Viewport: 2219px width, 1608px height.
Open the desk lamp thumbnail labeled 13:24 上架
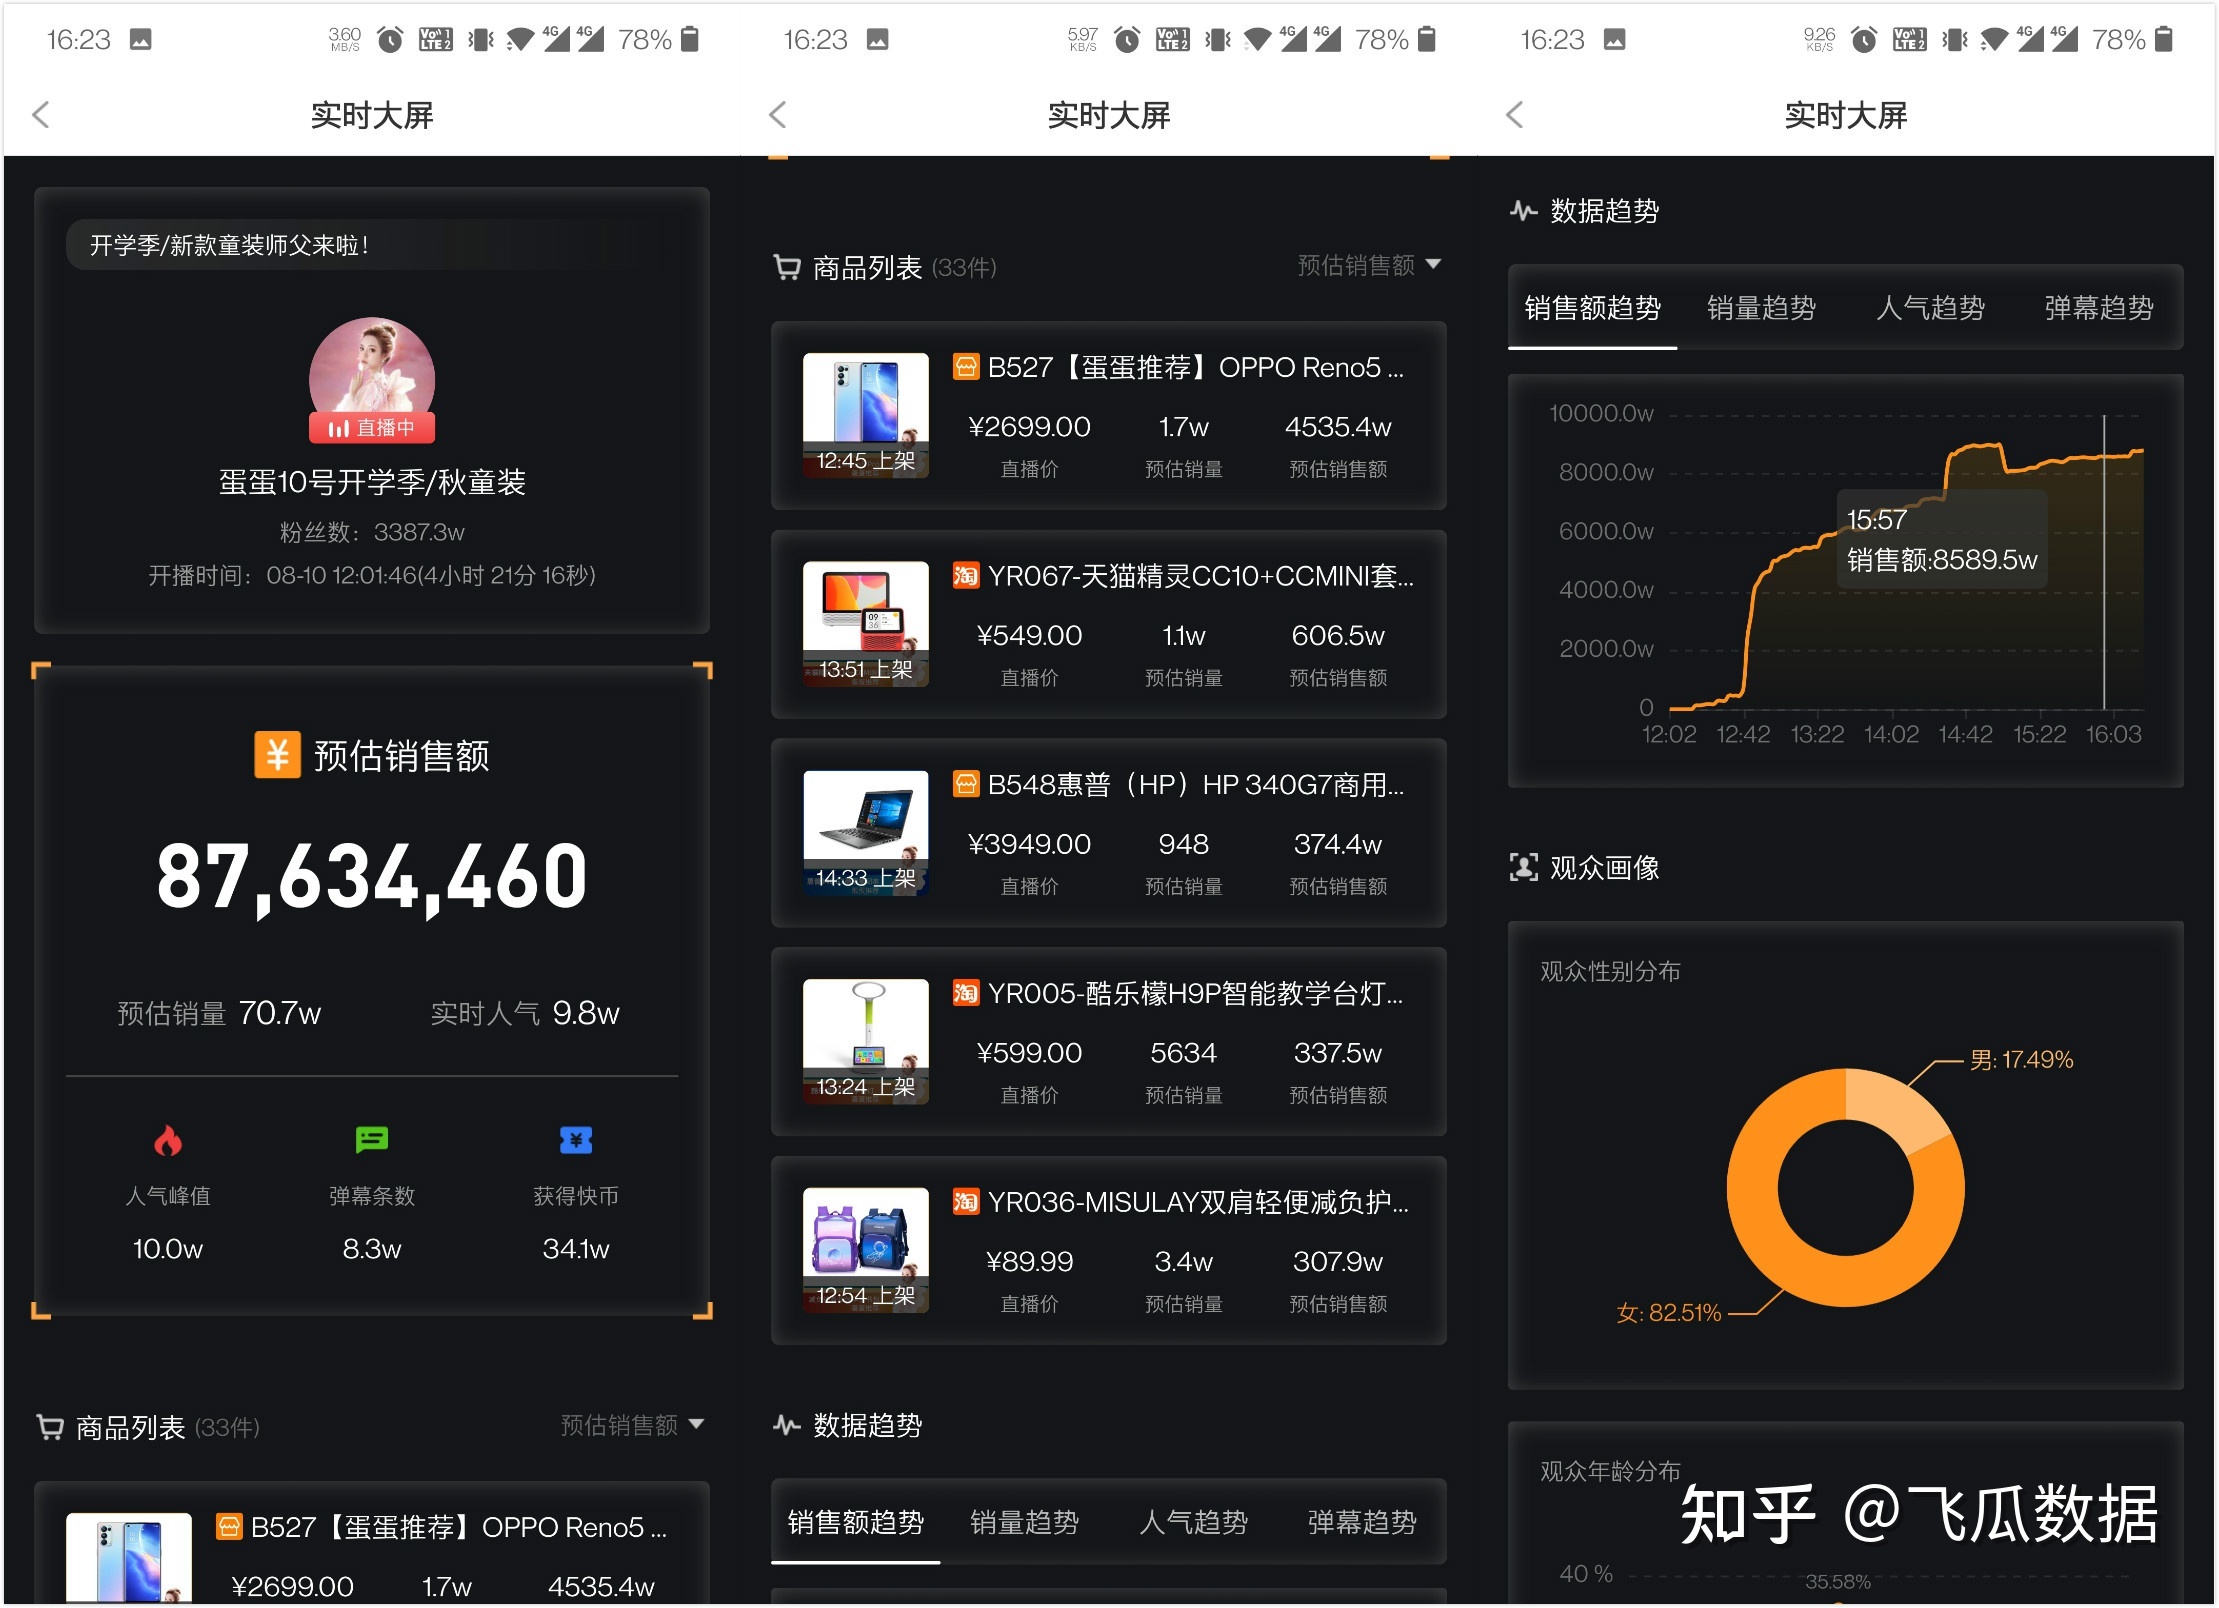pos(866,1041)
